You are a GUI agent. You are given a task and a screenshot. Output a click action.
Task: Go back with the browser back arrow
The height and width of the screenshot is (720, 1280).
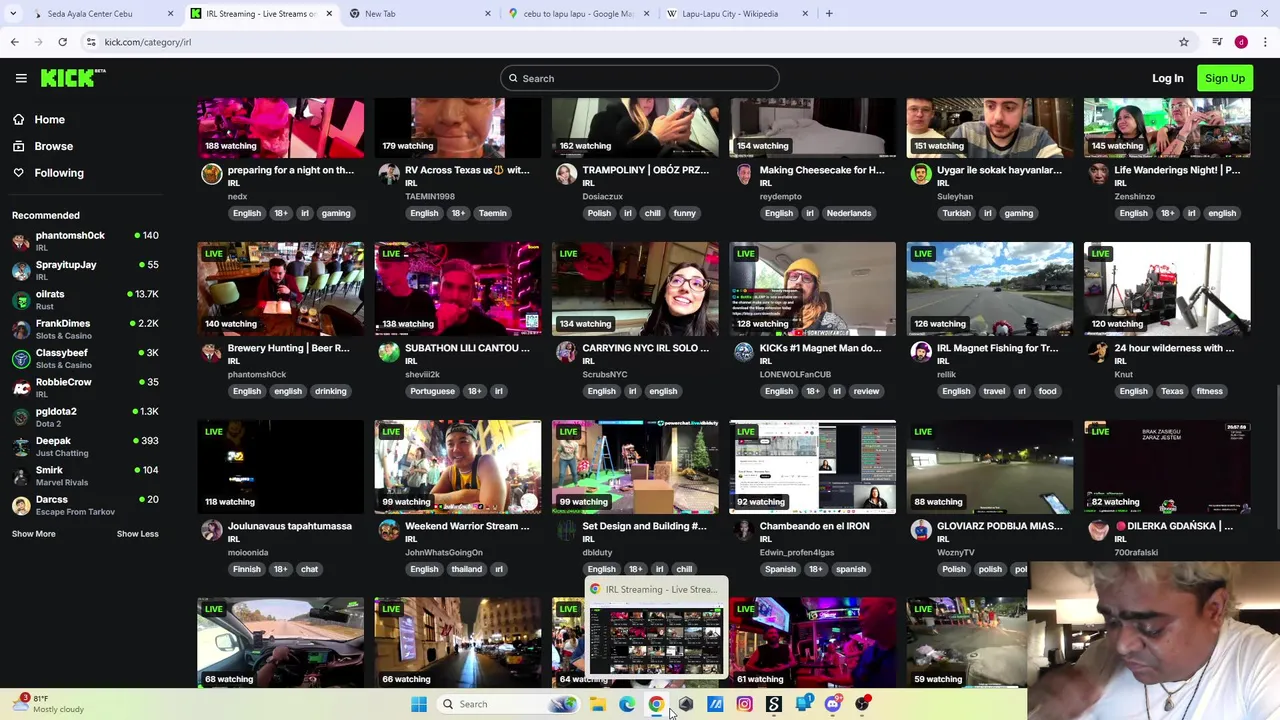click(14, 42)
